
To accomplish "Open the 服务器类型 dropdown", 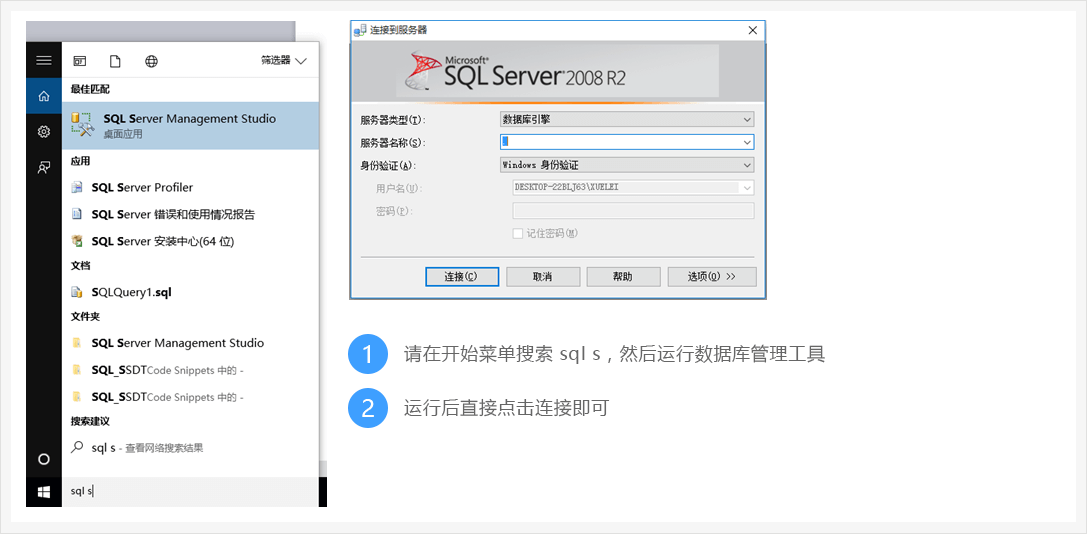I will click(x=627, y=119).
